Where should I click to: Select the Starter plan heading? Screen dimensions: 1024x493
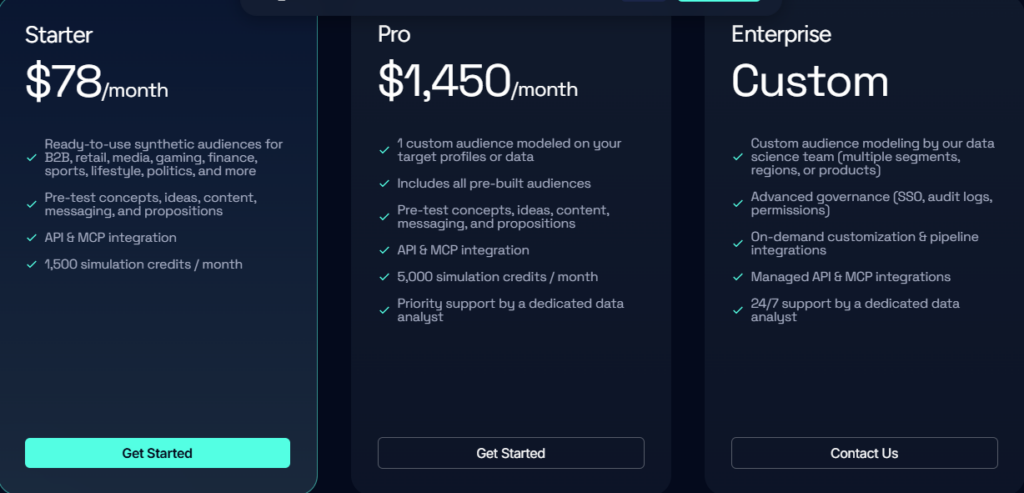coord(59,35)
